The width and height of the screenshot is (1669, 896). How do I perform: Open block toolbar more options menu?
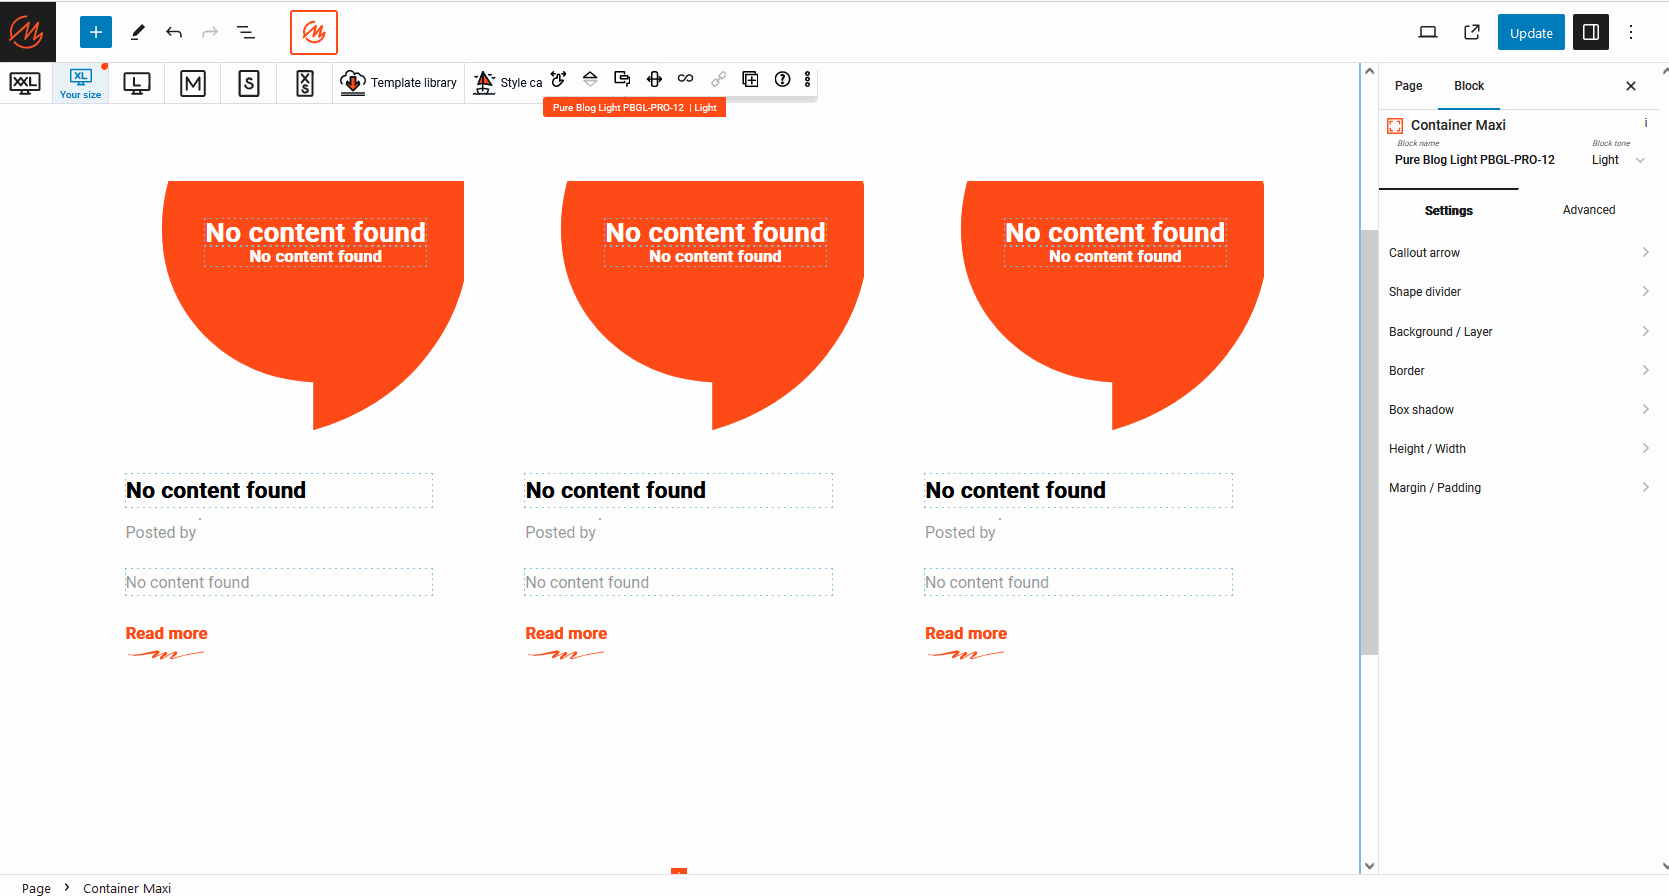coord(807,79)
